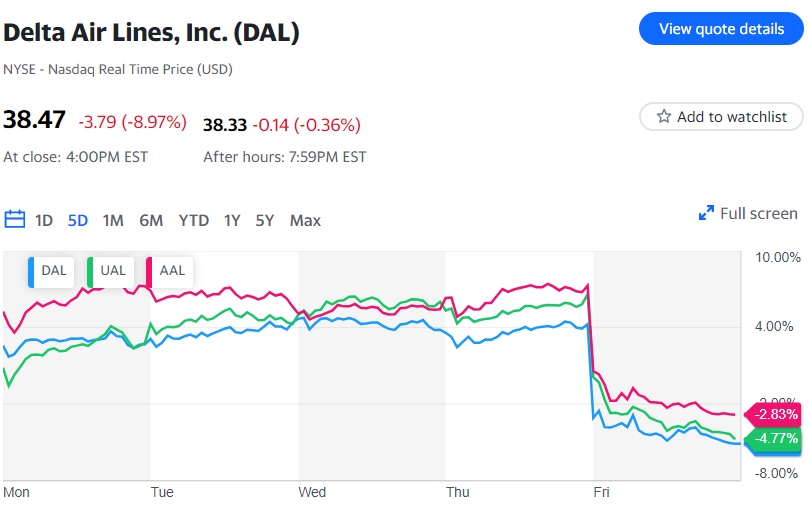
Task: Click the -2.83% AAL value tag
Action: pyautogui.click(x=775, y=414)
